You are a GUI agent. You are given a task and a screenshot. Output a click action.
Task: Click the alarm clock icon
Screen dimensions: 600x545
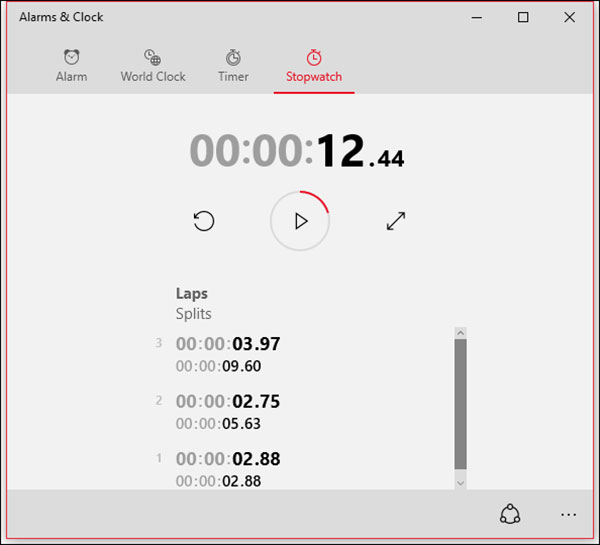pyautogui.click(x=71, y=57)
